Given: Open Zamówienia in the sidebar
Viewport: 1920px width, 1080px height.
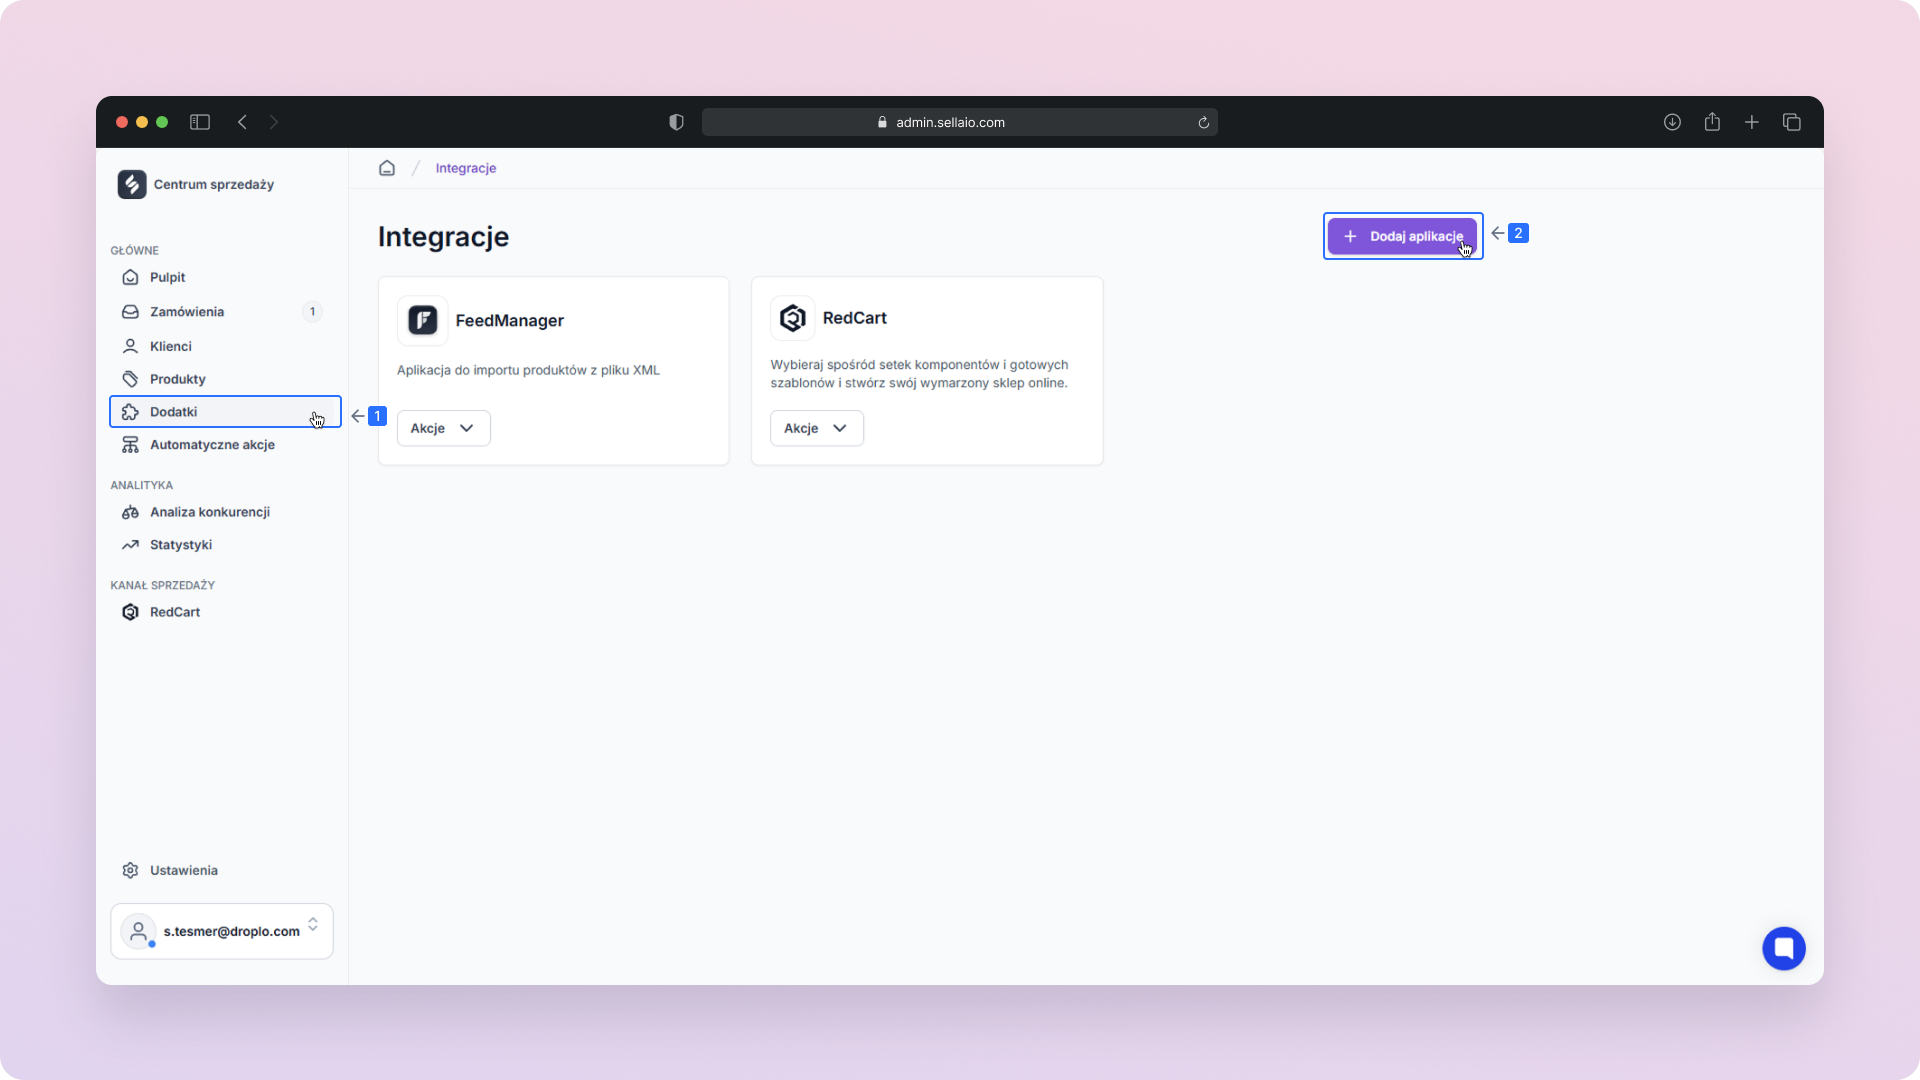Looking at the screenshot, I should click(x=187, y=312).
